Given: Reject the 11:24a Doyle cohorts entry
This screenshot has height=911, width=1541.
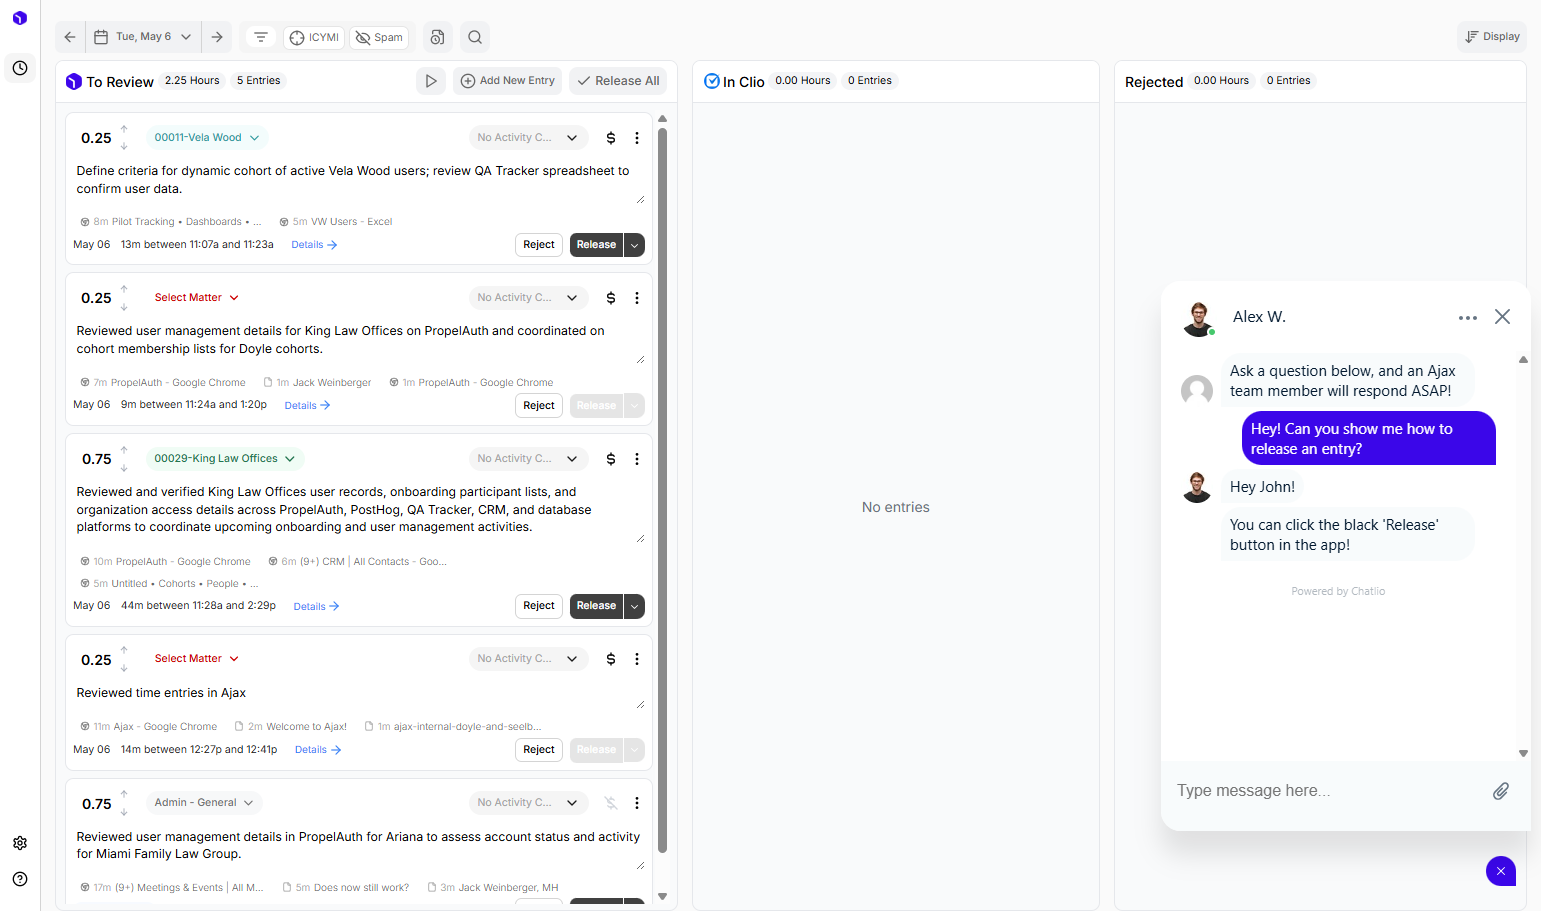Looking at the screenshot, I should pos(539,406).
